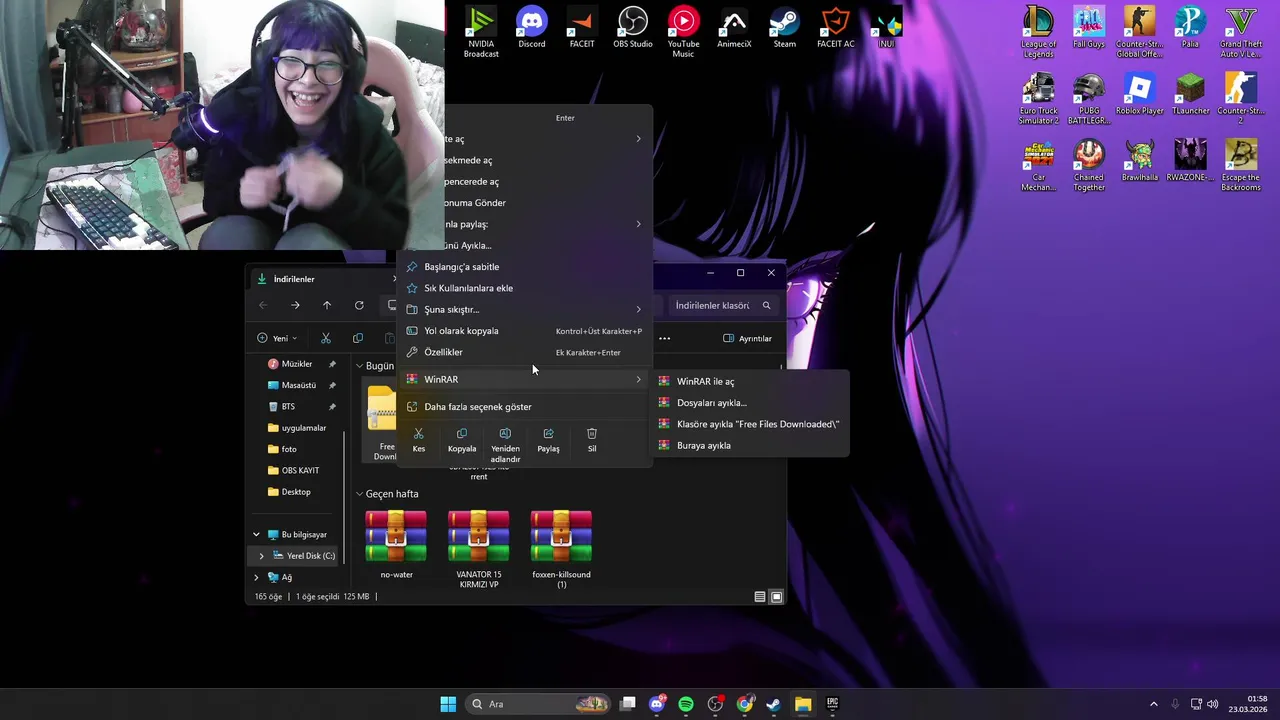
Task: Click the Sil (delete) icon in context menu
Action: [592, 440]
